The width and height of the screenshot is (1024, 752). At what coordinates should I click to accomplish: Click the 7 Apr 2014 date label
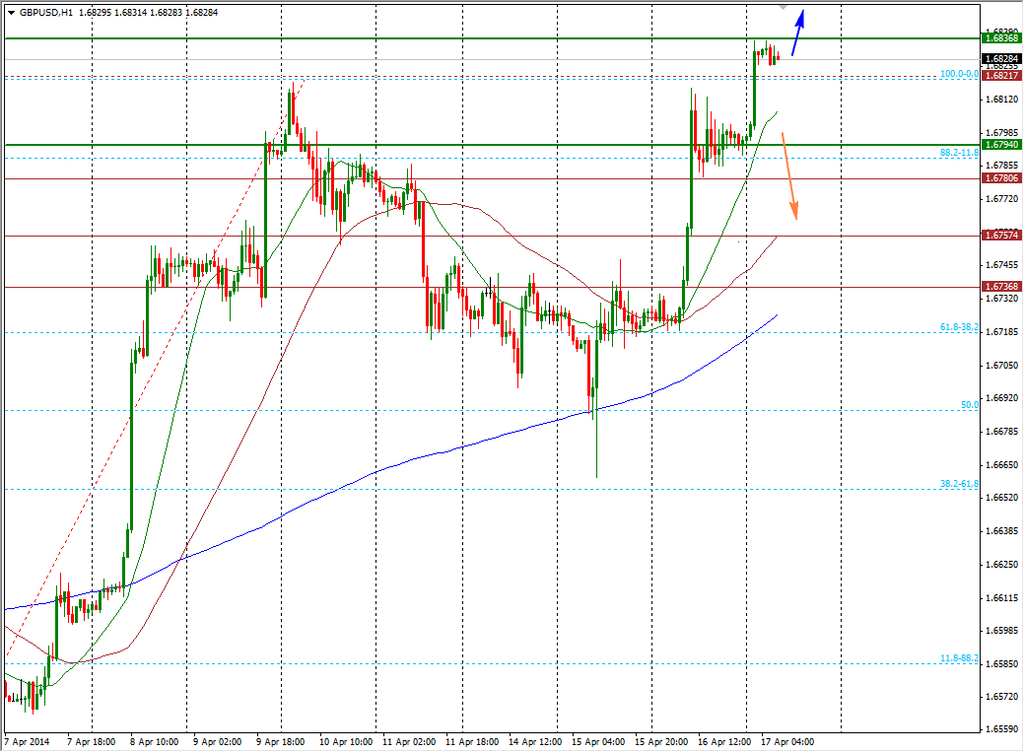pyautogui.click(x=27, y=743)
